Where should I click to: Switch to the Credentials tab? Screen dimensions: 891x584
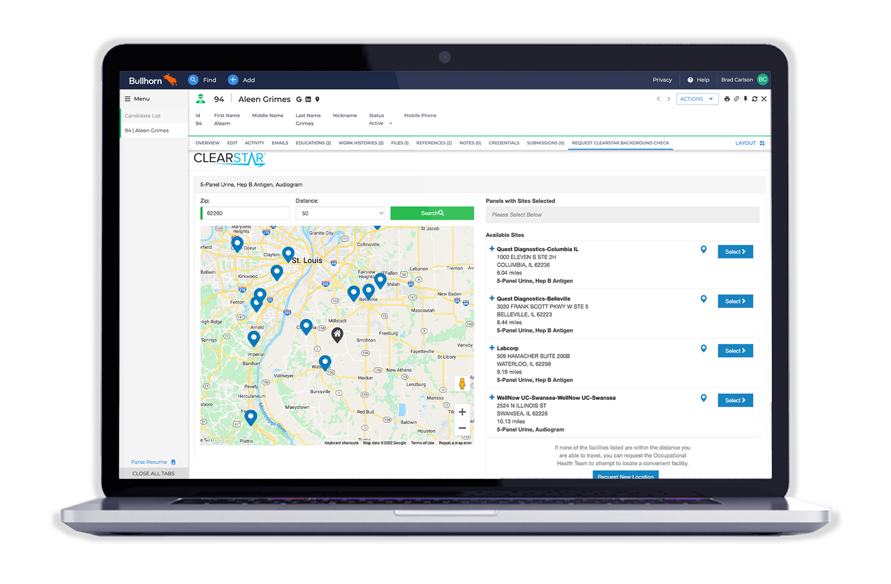pyautogui.click(x=503, y=143)
